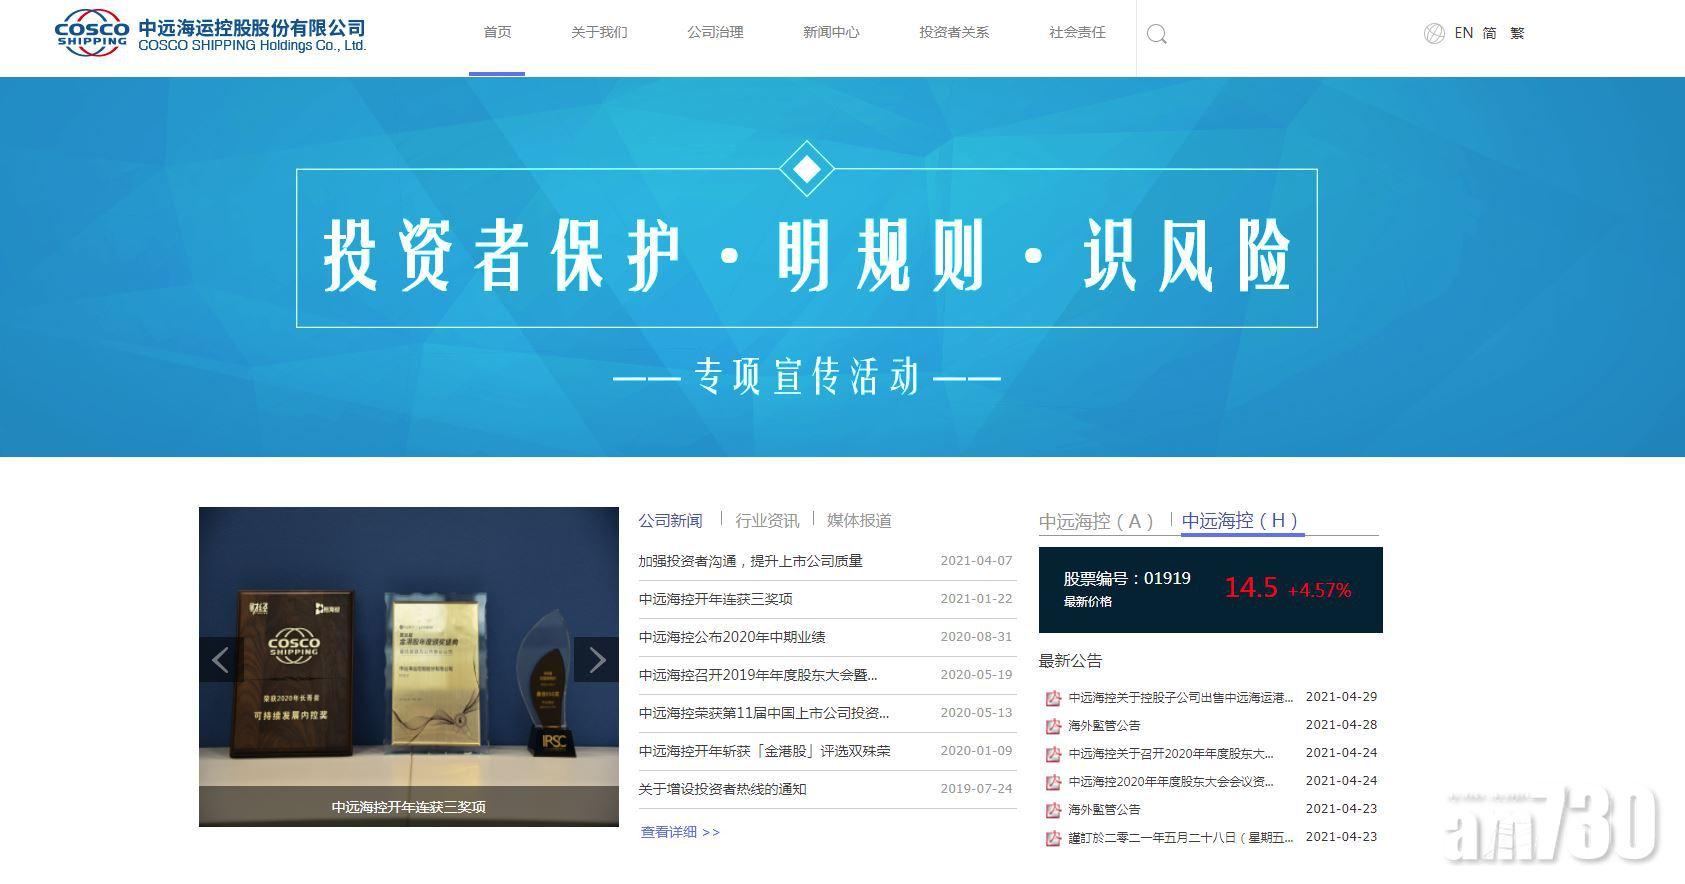
Task: Expand the 投资者关系 navigation menu
Action: 954,33
